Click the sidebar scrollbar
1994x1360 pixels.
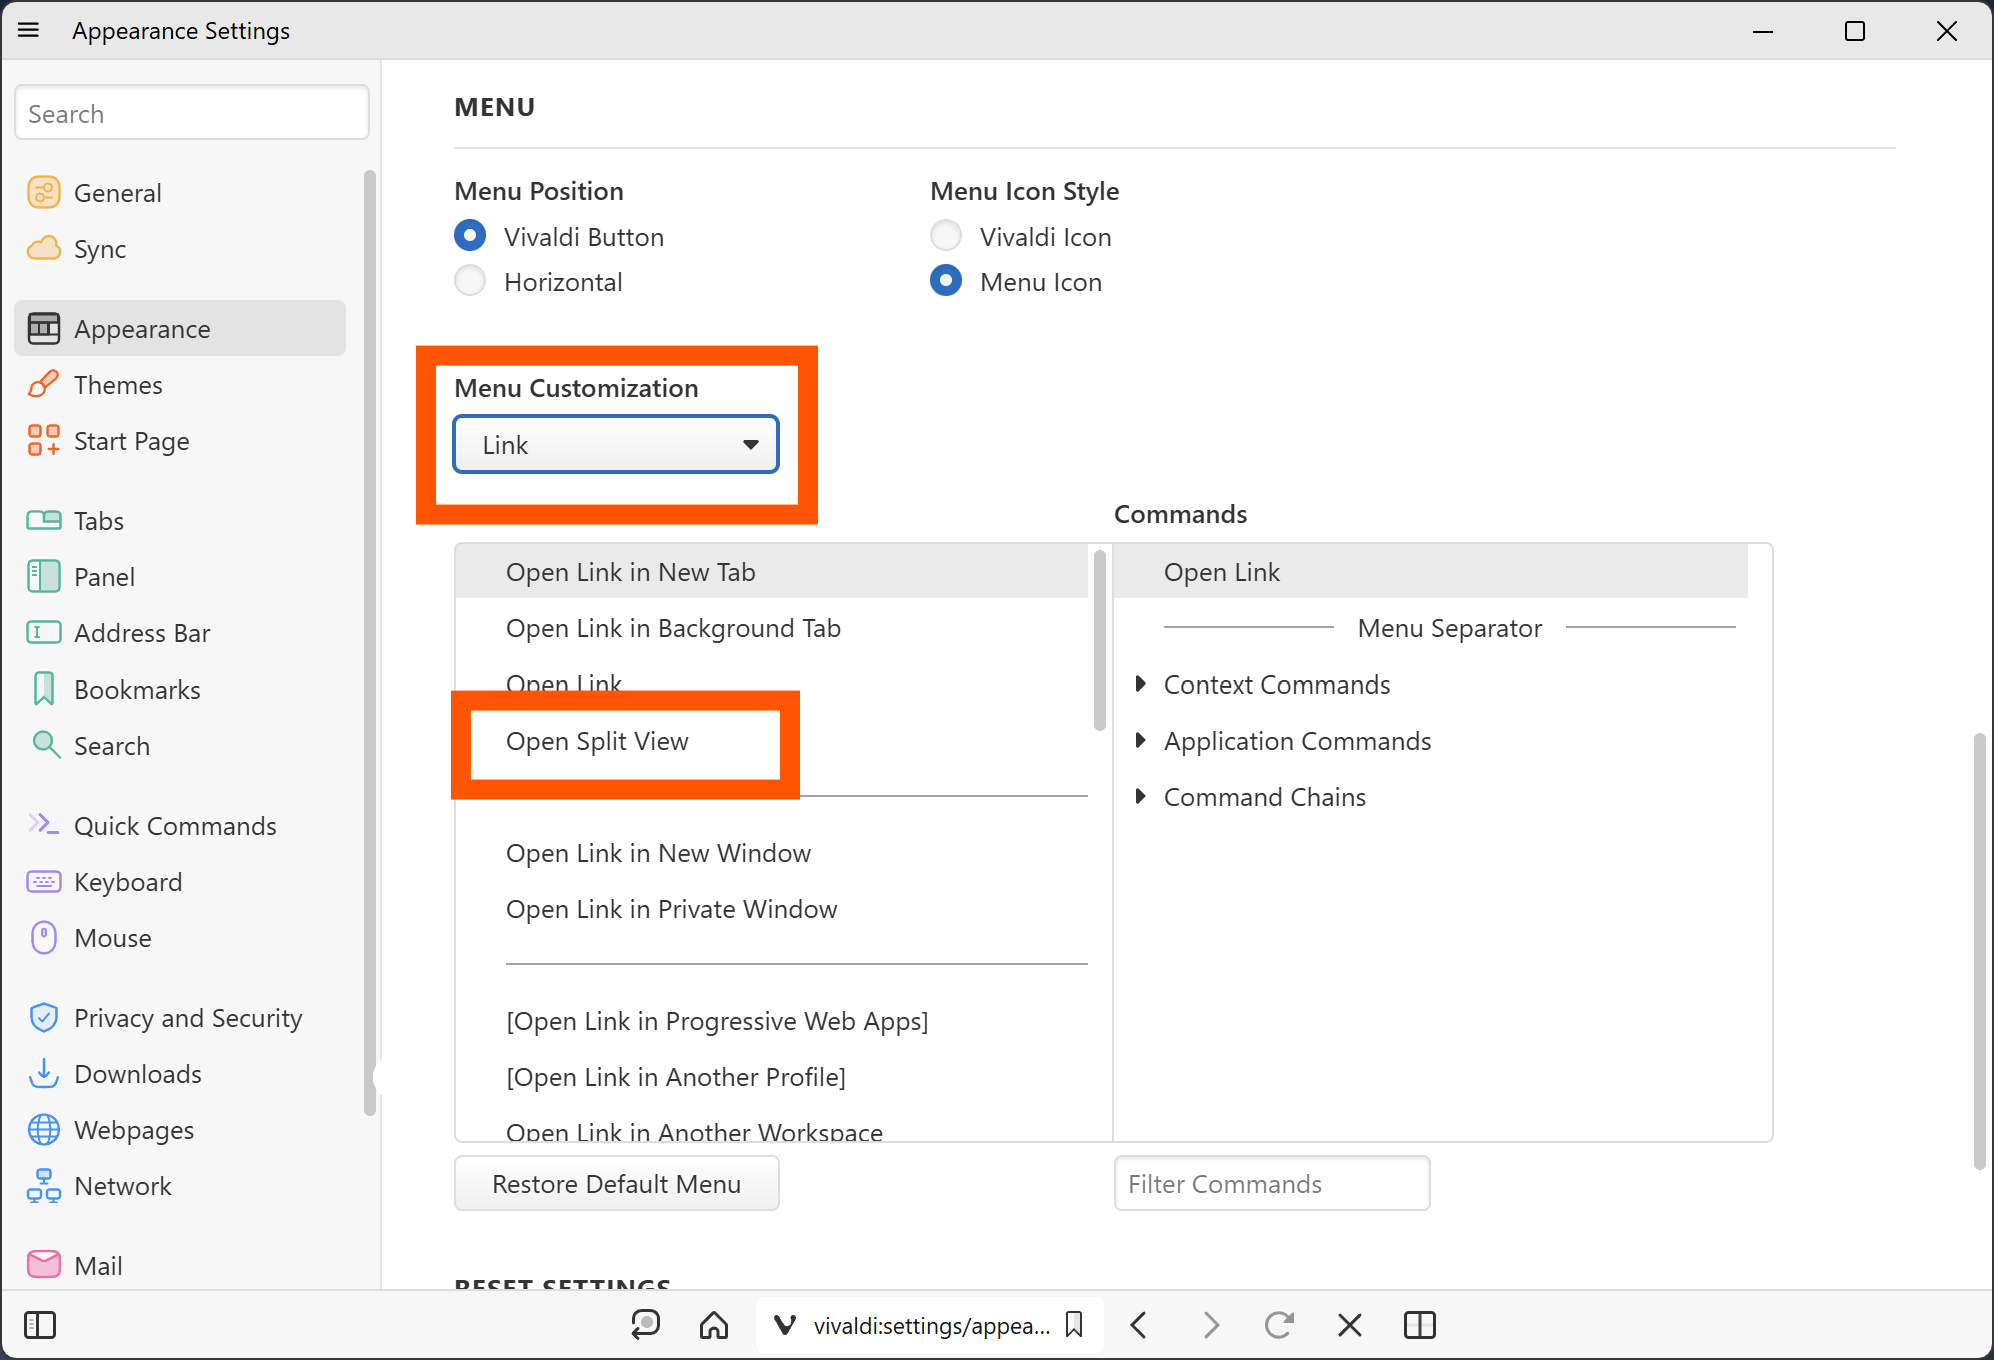tap(370, 642)
